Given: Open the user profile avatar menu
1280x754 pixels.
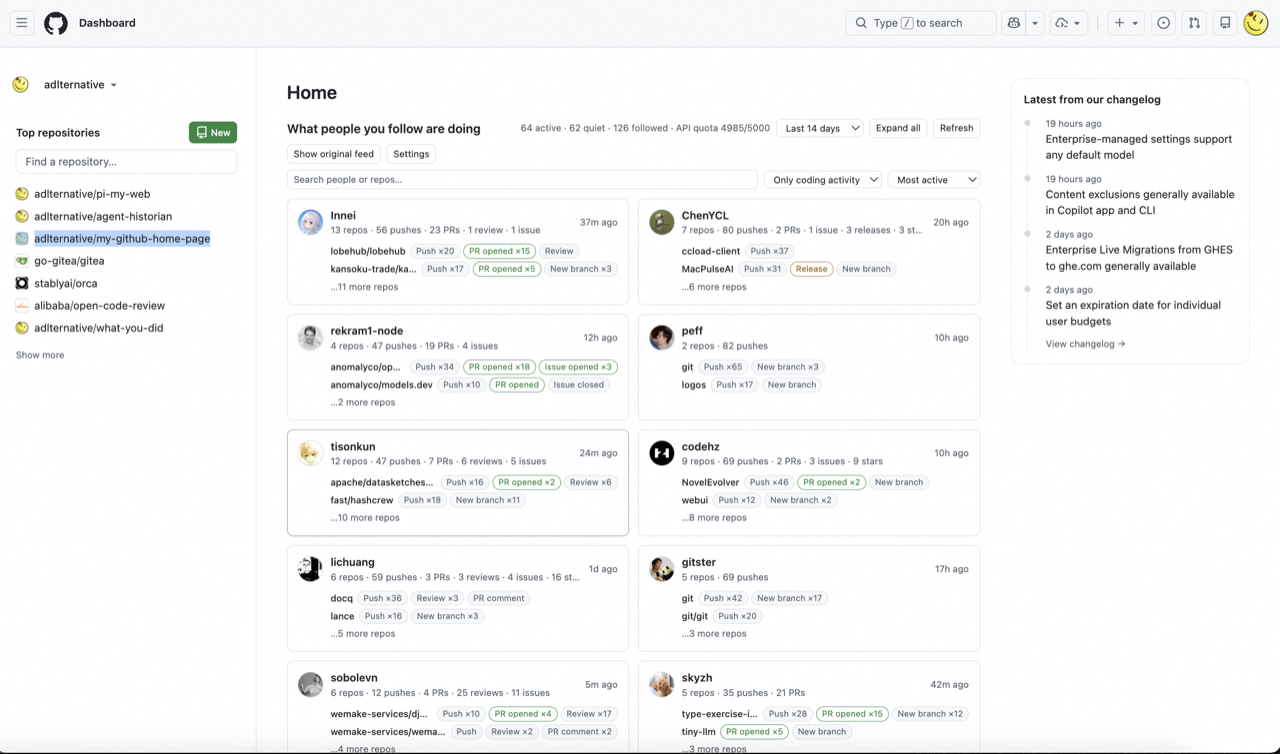Looking at the screenshot, I should point(1256,23).
